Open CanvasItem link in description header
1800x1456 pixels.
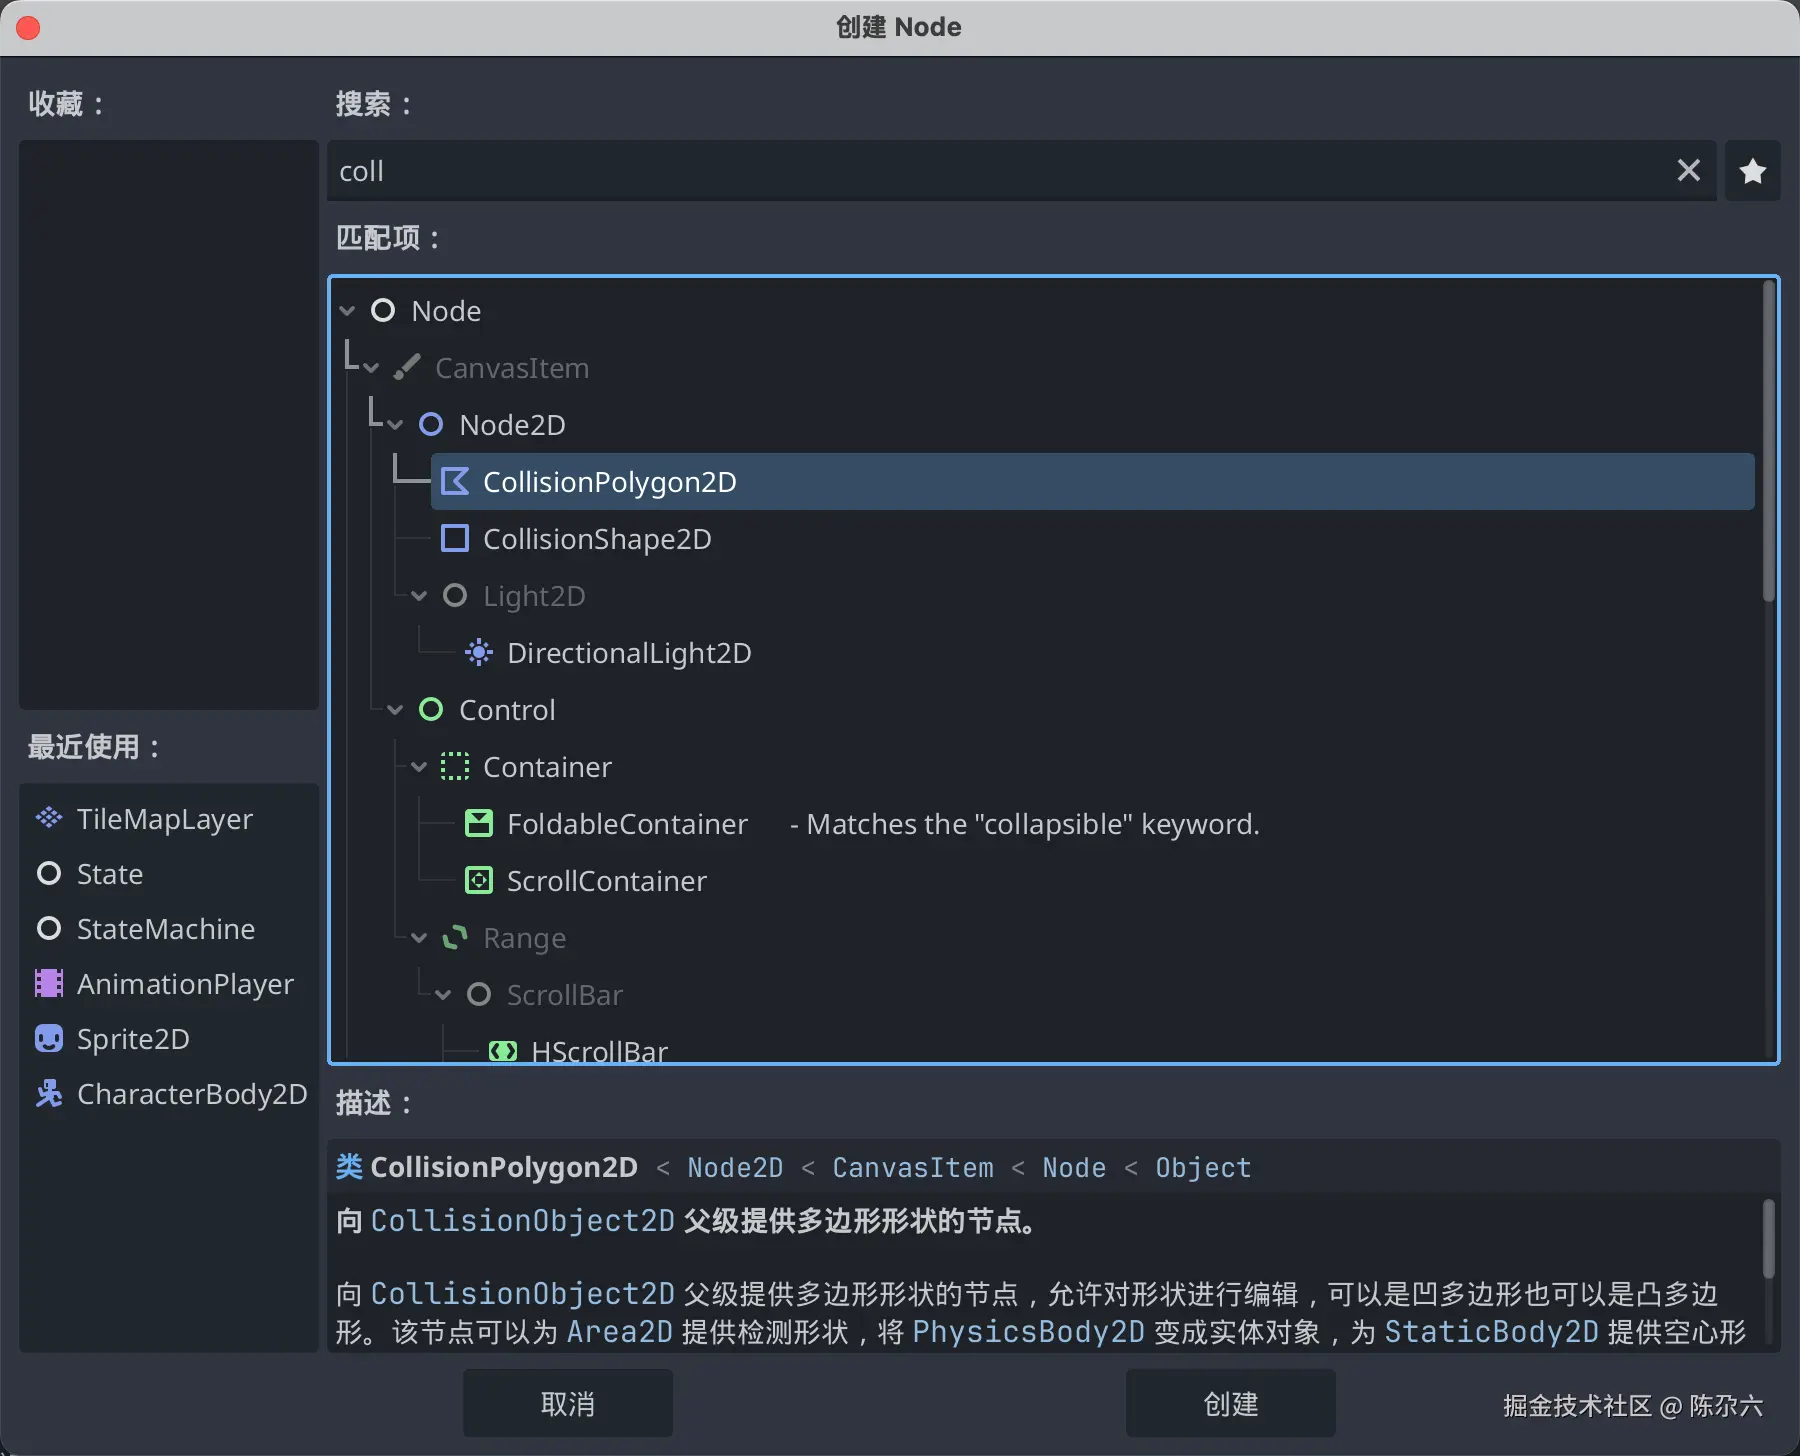click(913, 1167)
